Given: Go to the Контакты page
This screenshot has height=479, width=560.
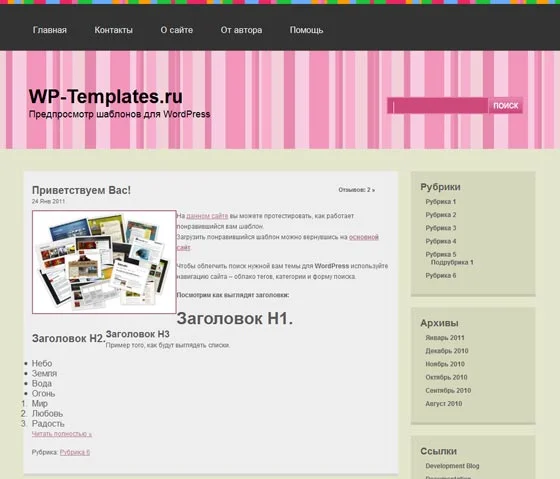Looking at the screenshot, I should point(114,30).
